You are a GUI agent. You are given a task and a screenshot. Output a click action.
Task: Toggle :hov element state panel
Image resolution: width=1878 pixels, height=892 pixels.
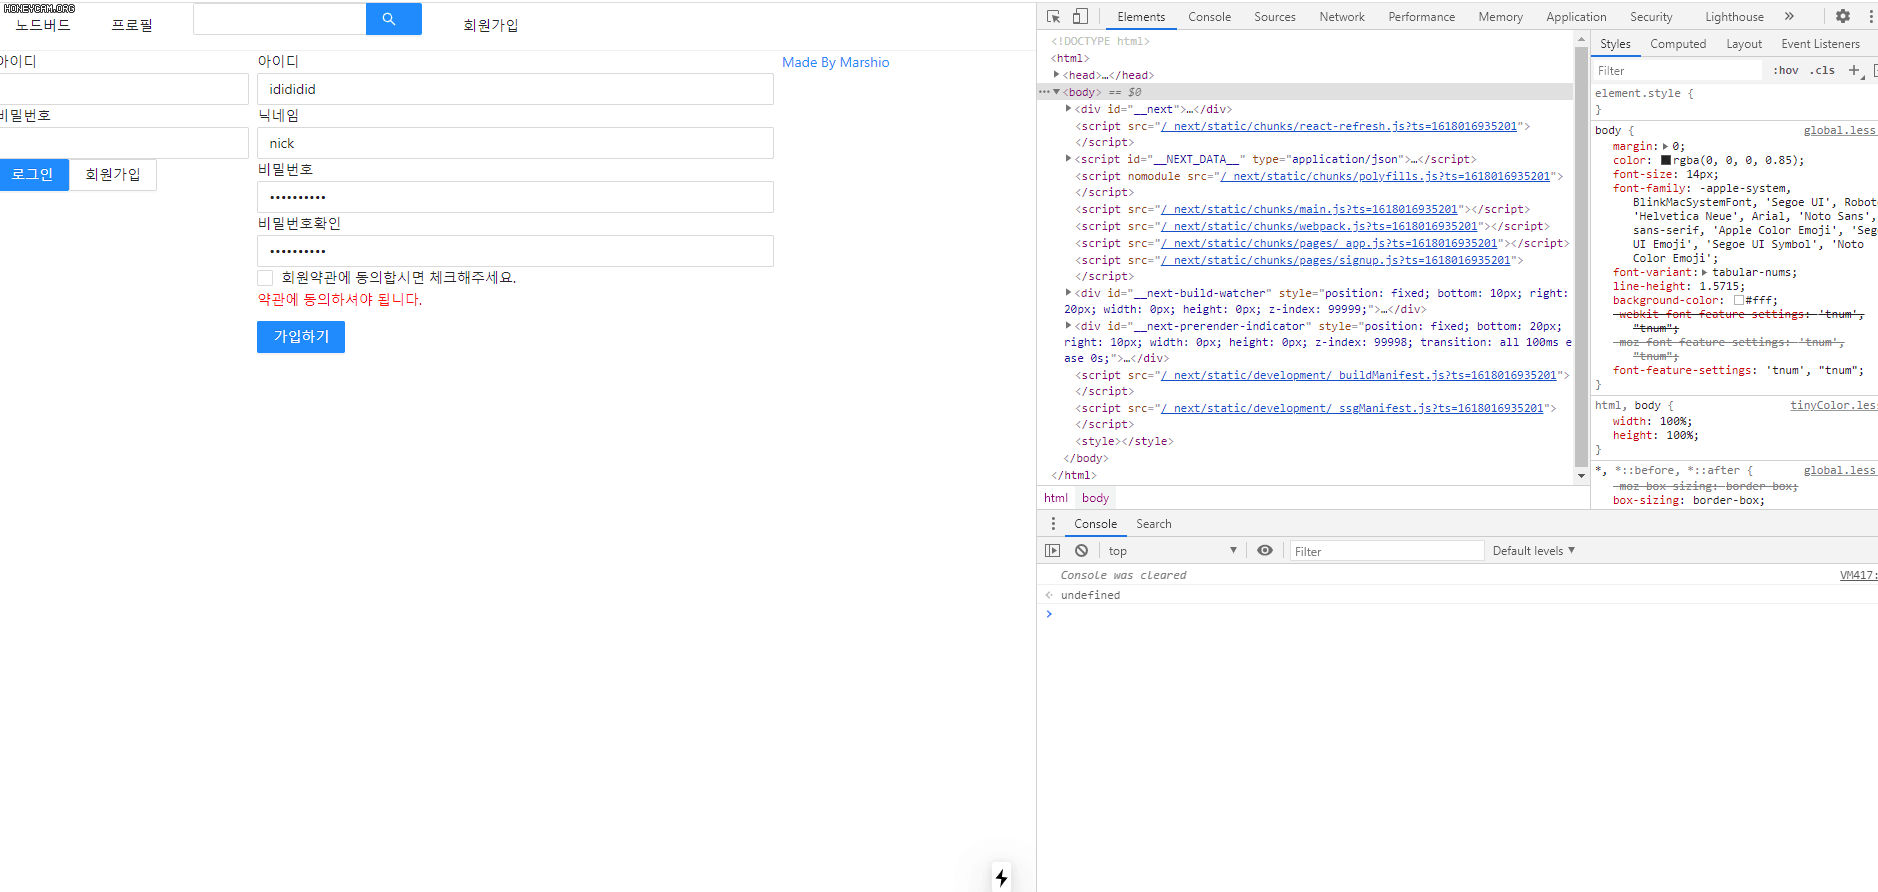tap(1785, 70)
